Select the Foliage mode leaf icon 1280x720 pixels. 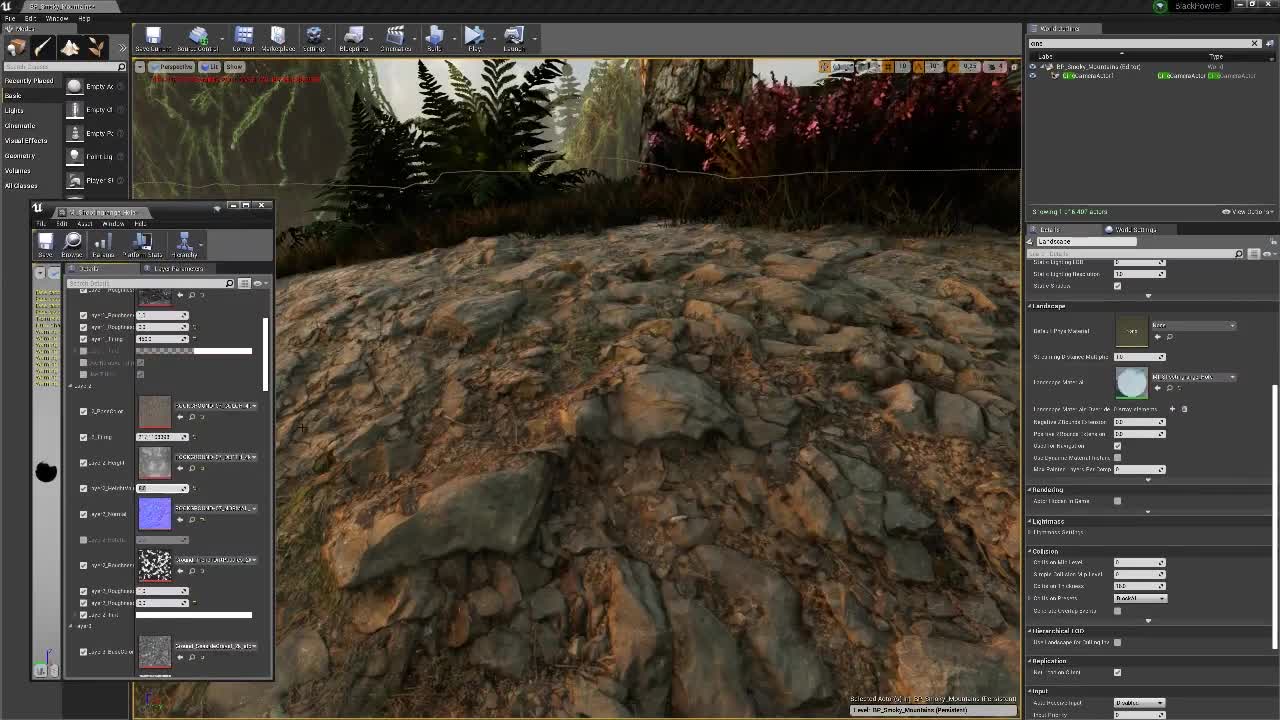(x=95, y=47)
